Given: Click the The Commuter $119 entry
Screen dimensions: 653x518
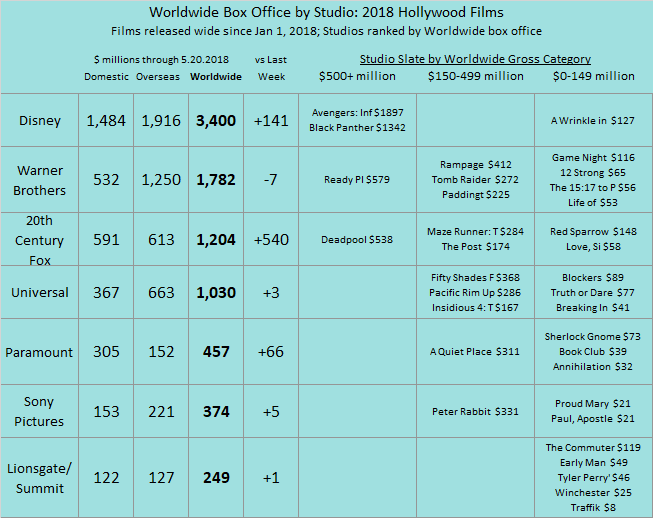Looking at the screenshot, I should coord(593,448).
